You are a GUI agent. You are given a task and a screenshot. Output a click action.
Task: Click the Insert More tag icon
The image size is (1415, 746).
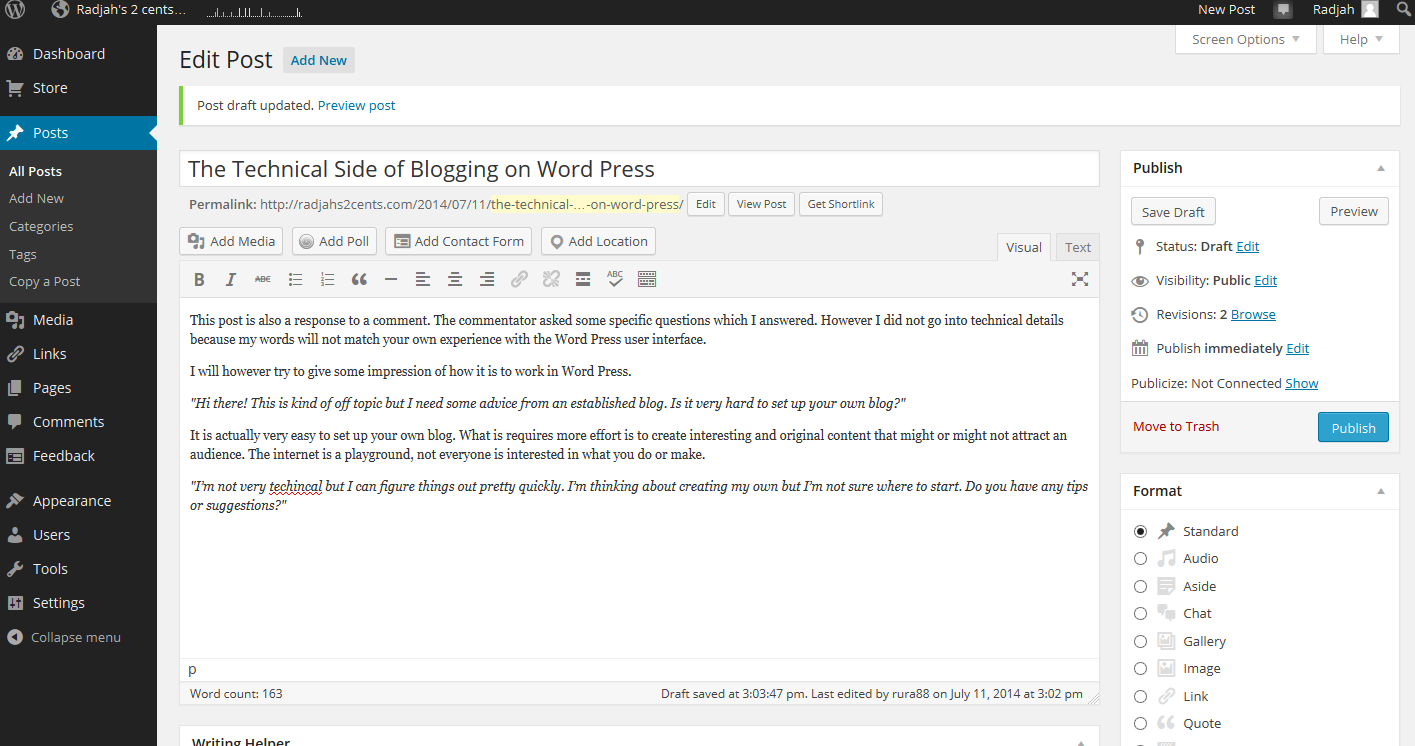pos(583,280)
